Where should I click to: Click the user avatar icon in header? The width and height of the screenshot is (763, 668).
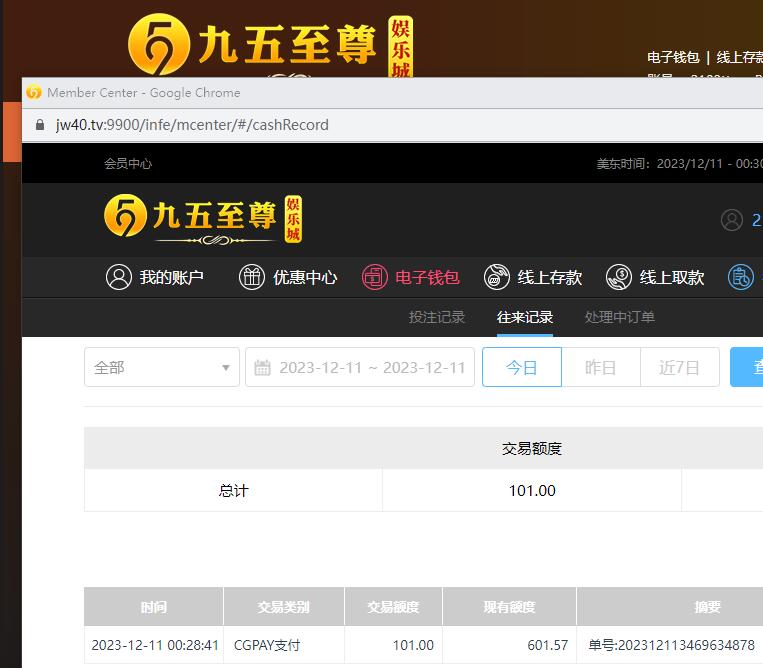point(732,220)
